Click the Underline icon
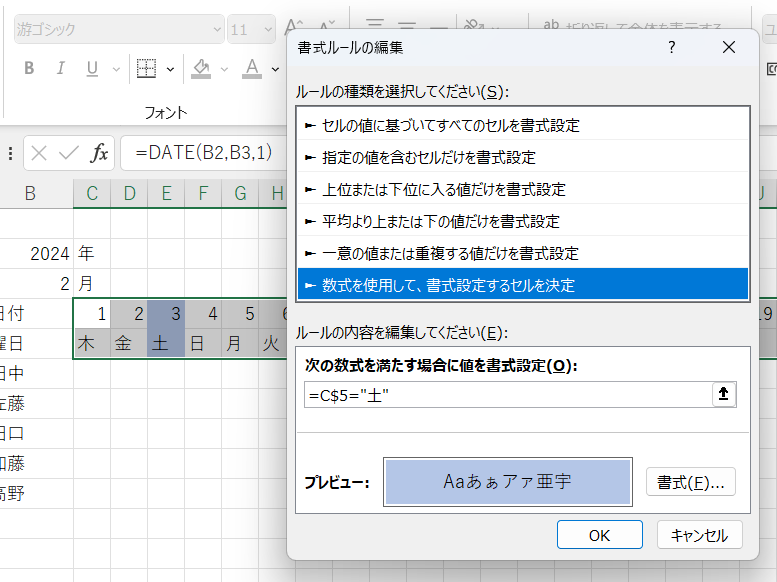The height and width of the screenshot is (582, 777). (x=92, y=69)
